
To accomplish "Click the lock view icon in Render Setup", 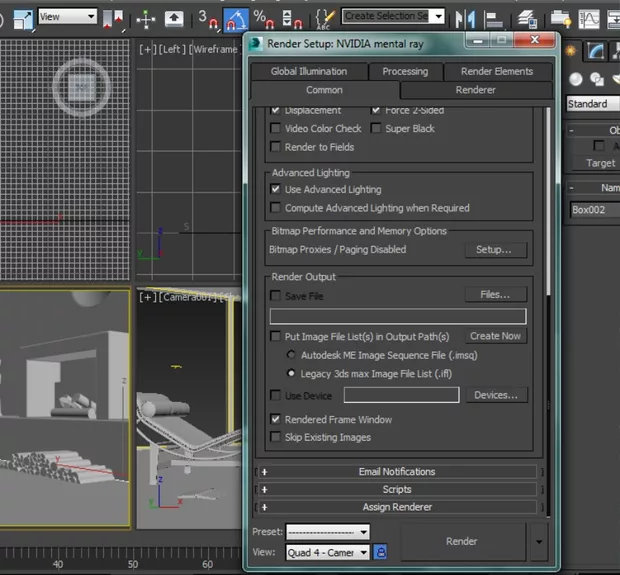I will (x=380, y=552).
